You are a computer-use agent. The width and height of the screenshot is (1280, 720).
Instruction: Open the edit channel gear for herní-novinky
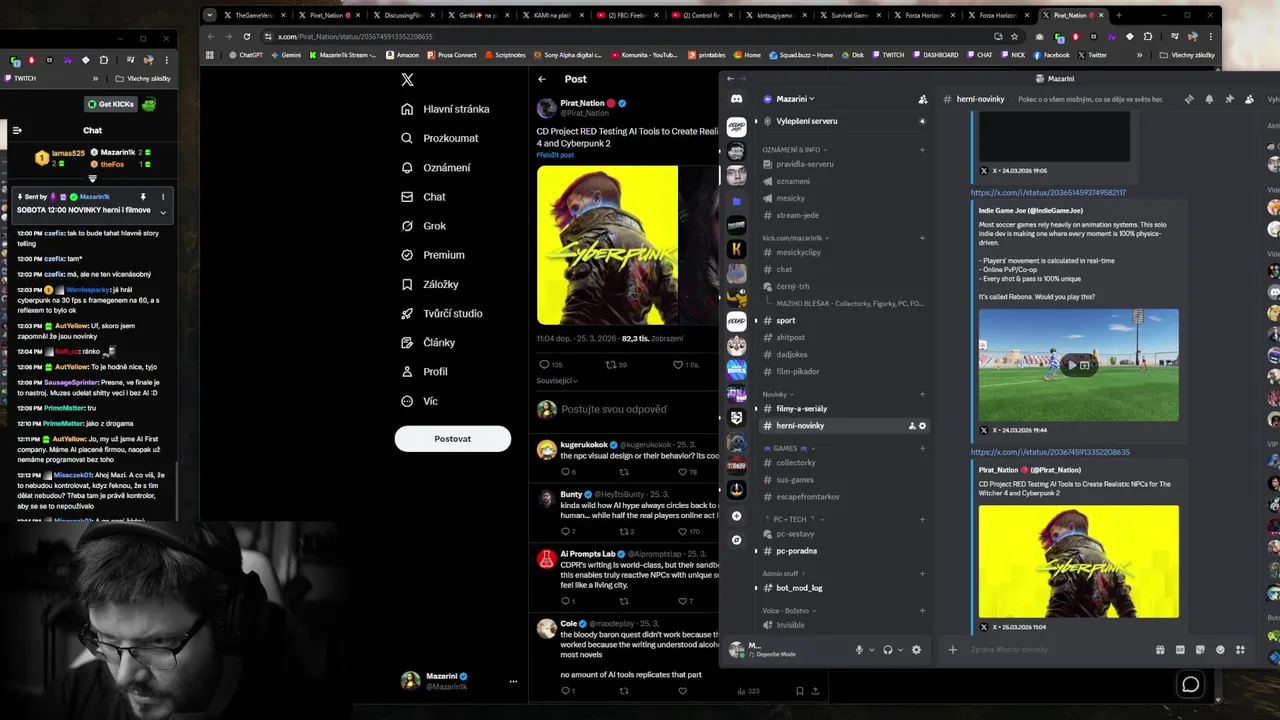tap(922, 426)
